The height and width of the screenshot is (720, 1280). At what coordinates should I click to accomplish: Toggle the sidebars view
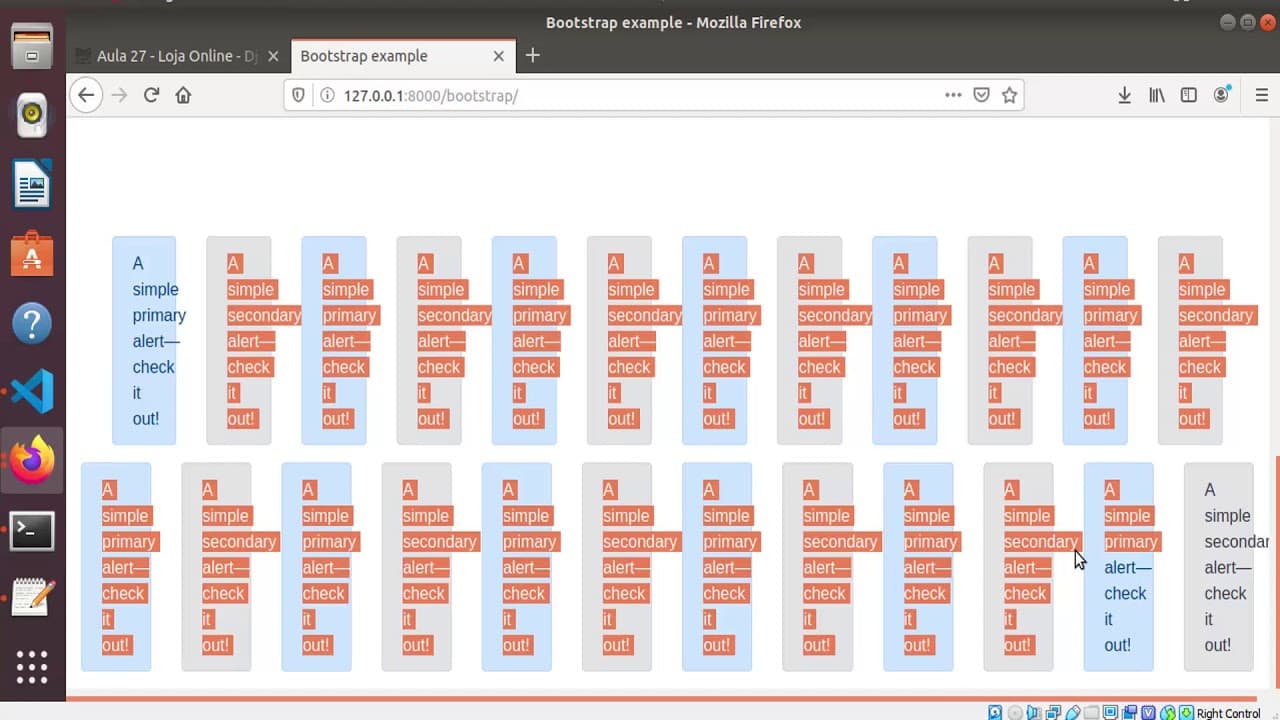1189,95
